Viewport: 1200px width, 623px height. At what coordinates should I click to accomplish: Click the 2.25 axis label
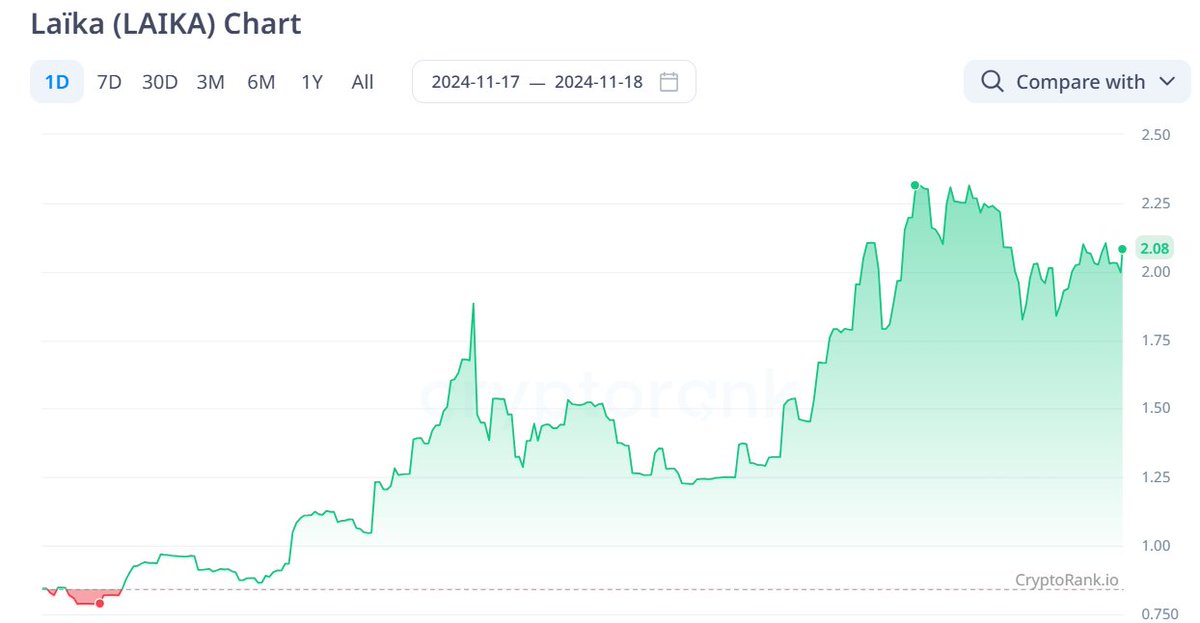(1155, 203)
